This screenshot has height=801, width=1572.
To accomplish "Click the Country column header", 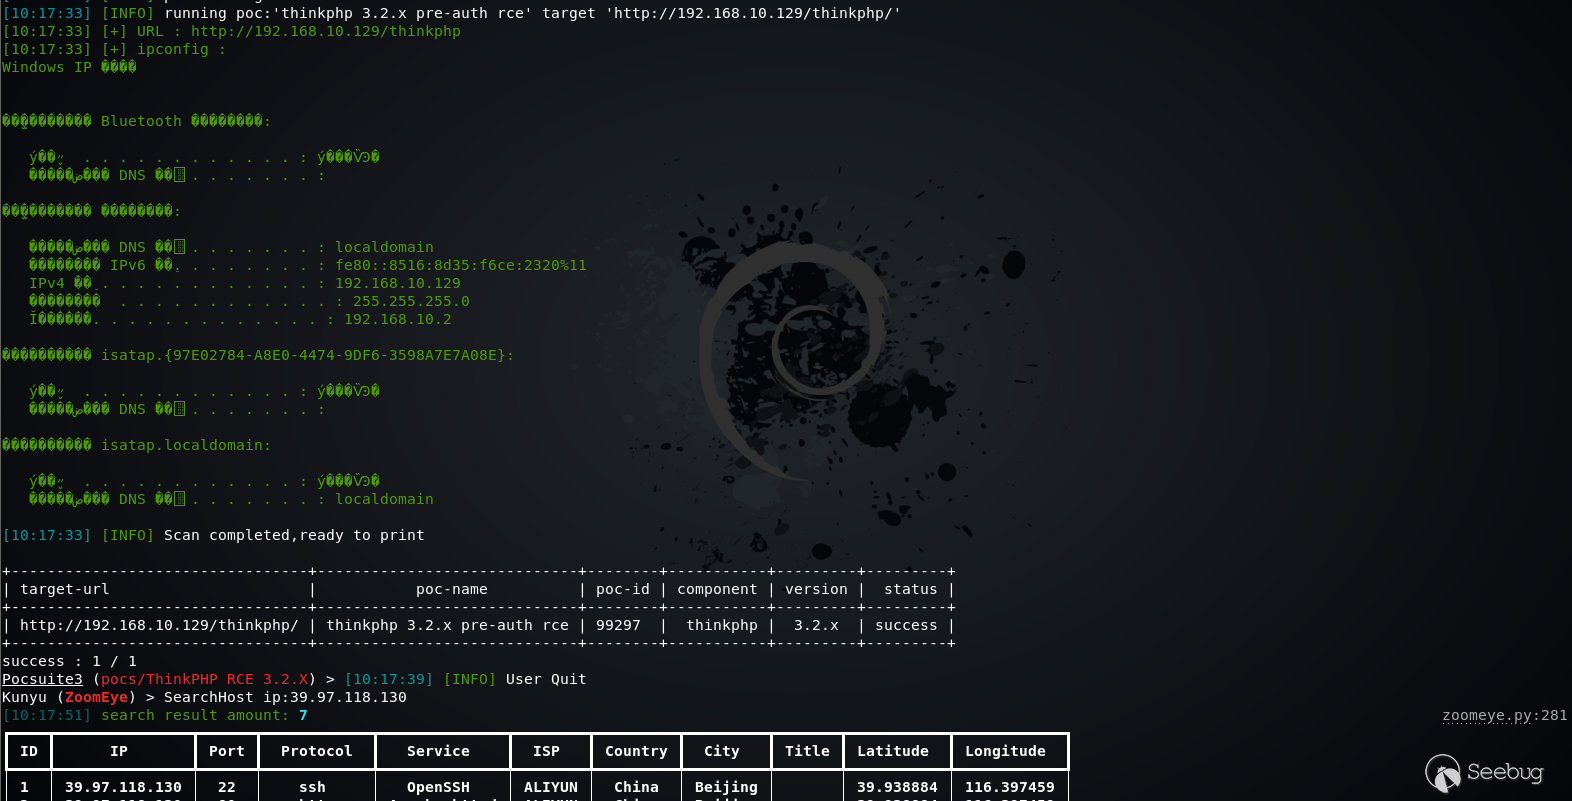I will (636, 751).
